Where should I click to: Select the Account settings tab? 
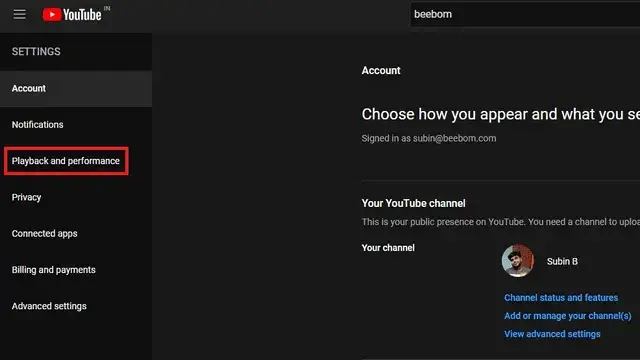(76, 89)
